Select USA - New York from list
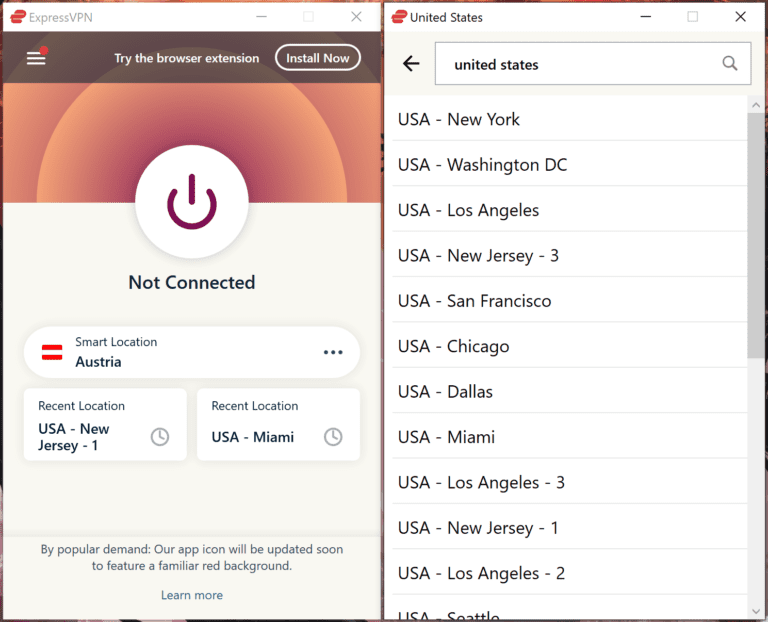 tap(570, 119)
